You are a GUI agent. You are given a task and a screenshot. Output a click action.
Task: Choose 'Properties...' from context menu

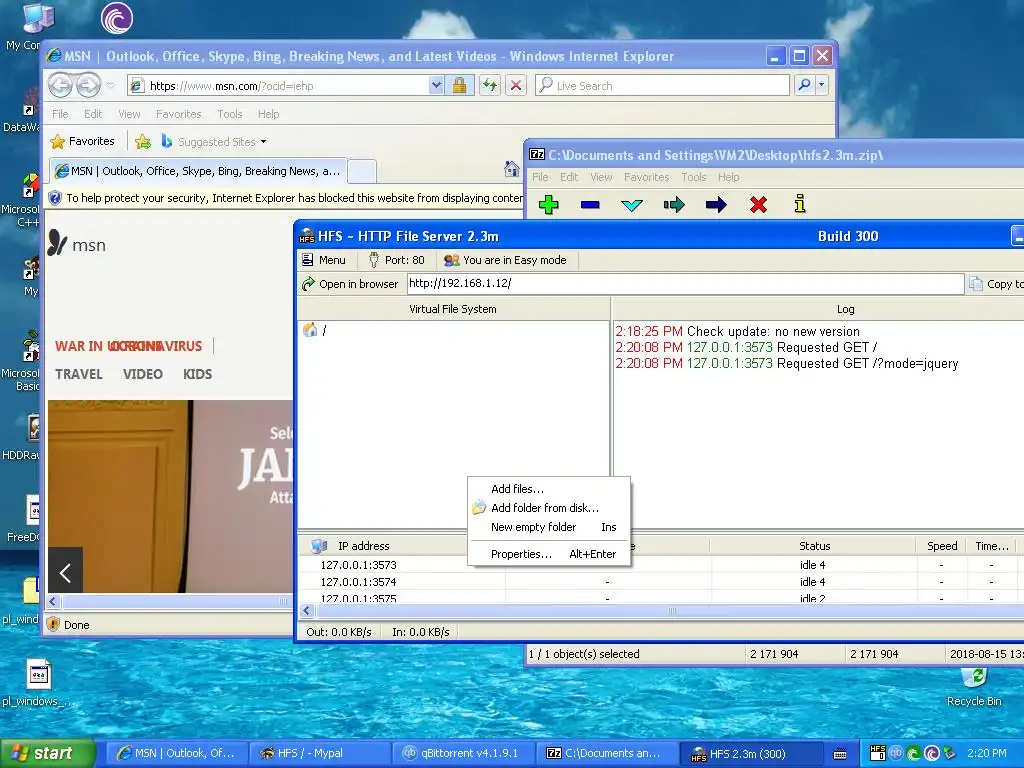click(x=549, y=554)
